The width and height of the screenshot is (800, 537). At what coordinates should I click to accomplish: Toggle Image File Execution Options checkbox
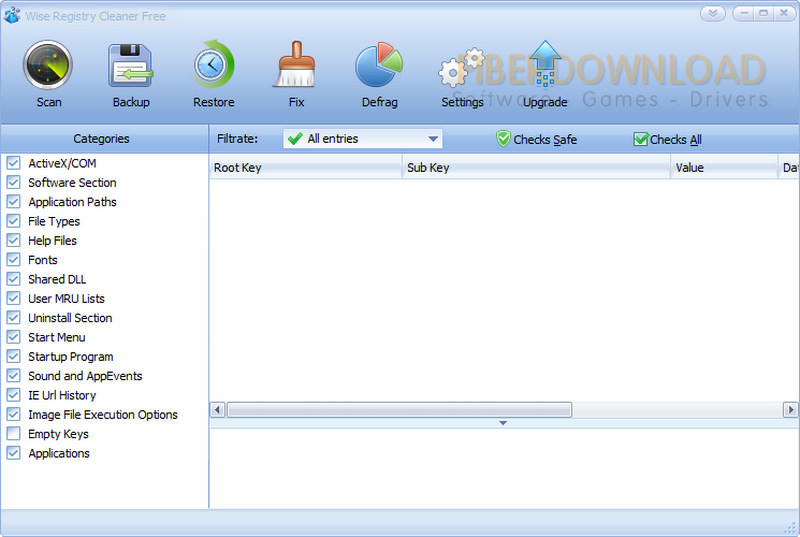click(x=13, y=415)
